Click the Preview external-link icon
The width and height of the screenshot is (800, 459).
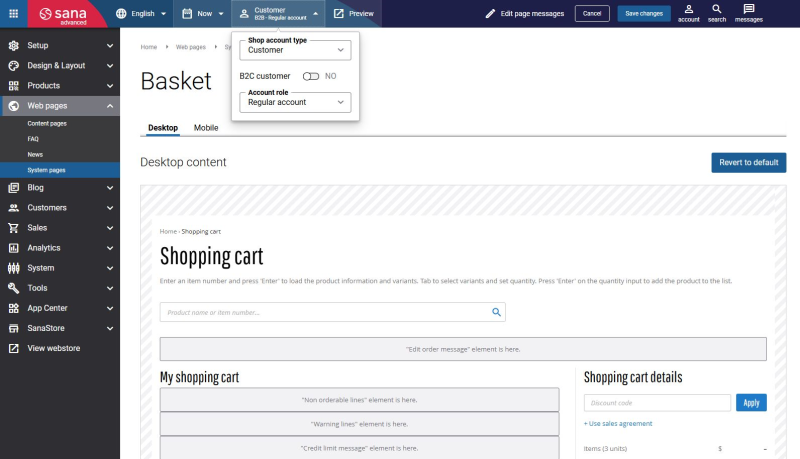pyautogui.click(x=339, y=14)
